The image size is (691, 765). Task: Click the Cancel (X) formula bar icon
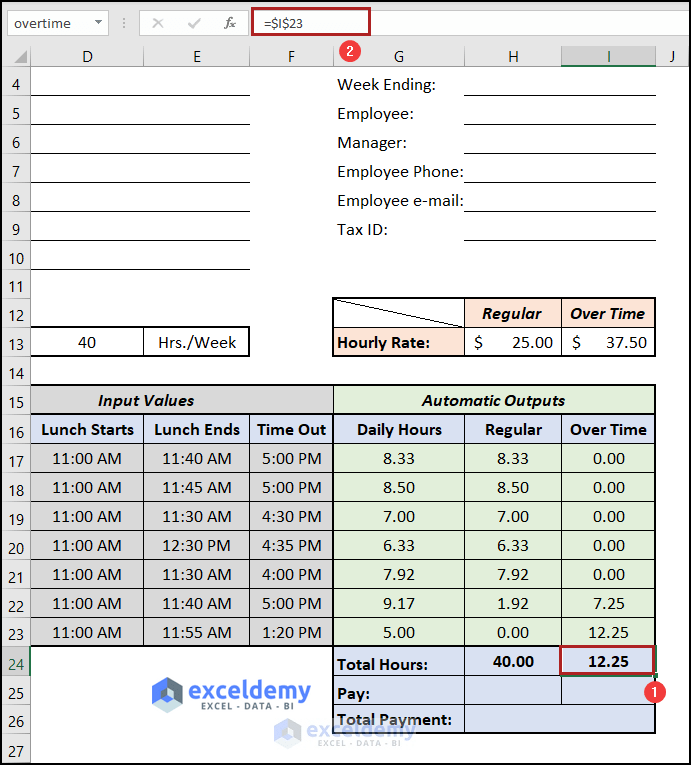158,23
